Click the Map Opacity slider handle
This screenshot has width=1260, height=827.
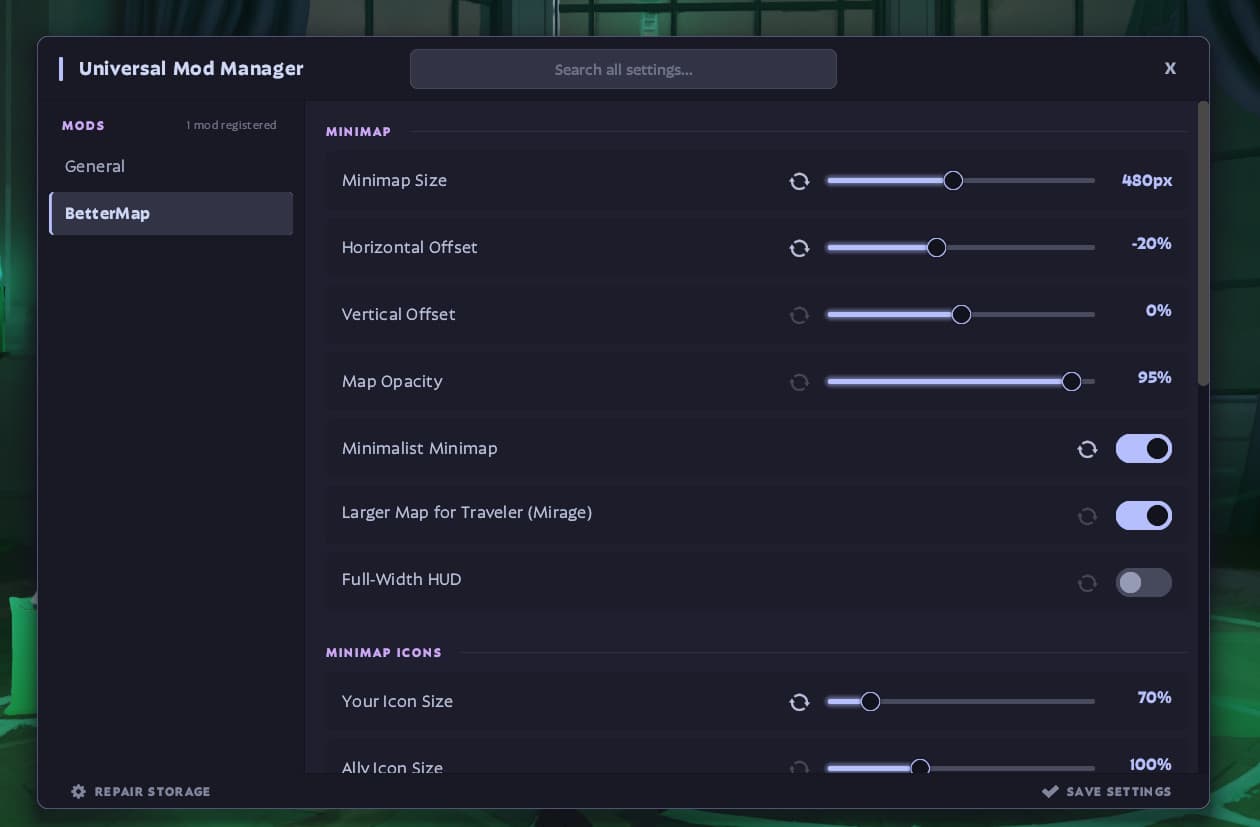coord(1071,382)
